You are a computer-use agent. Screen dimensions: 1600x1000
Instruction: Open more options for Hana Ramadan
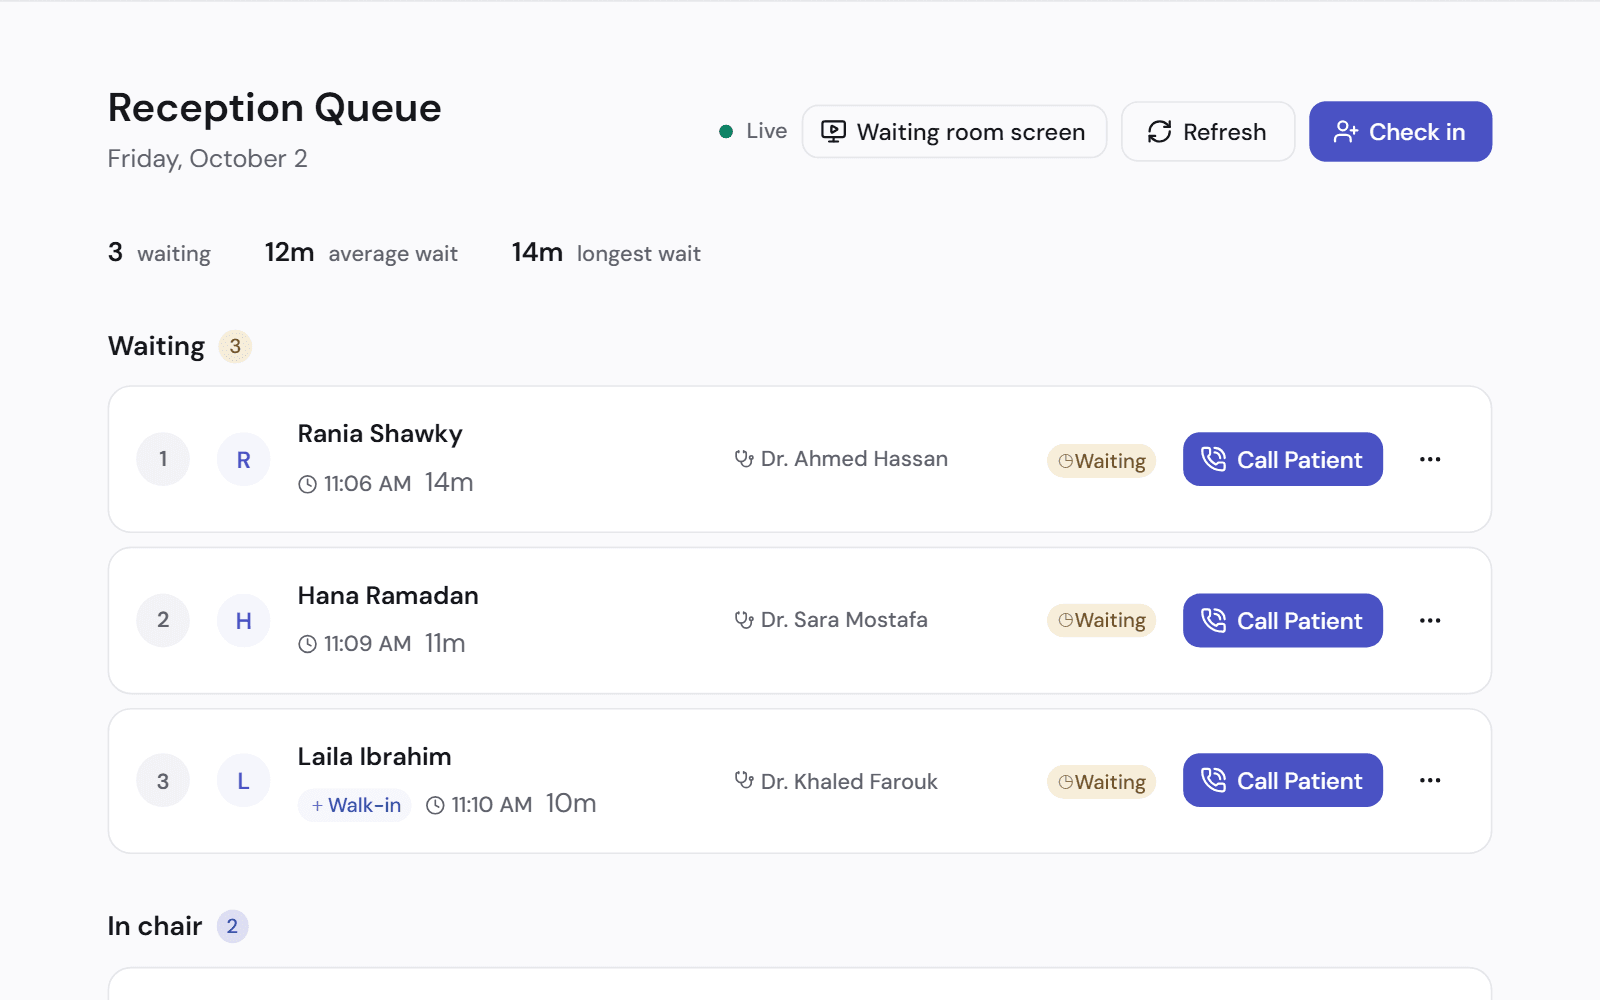tap(1430, 620)
